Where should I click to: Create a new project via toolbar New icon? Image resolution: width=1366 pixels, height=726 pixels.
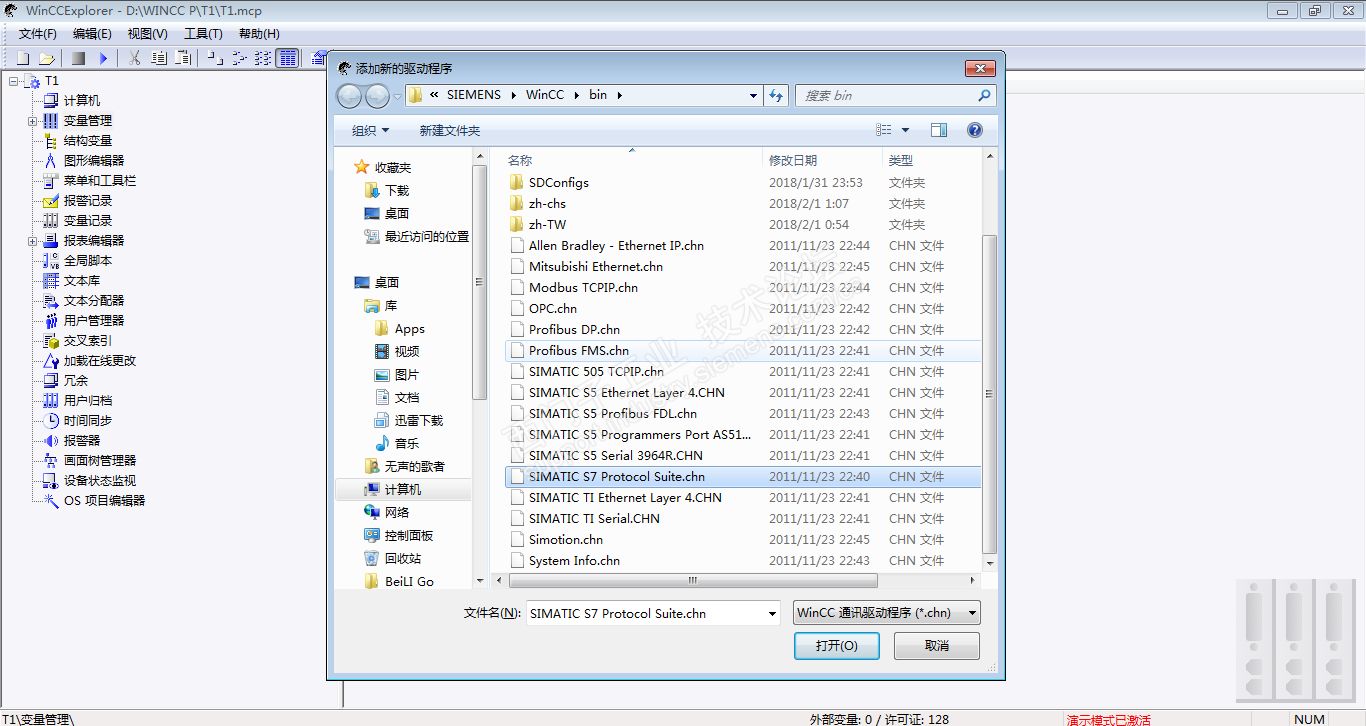click(x=22, y=58)
